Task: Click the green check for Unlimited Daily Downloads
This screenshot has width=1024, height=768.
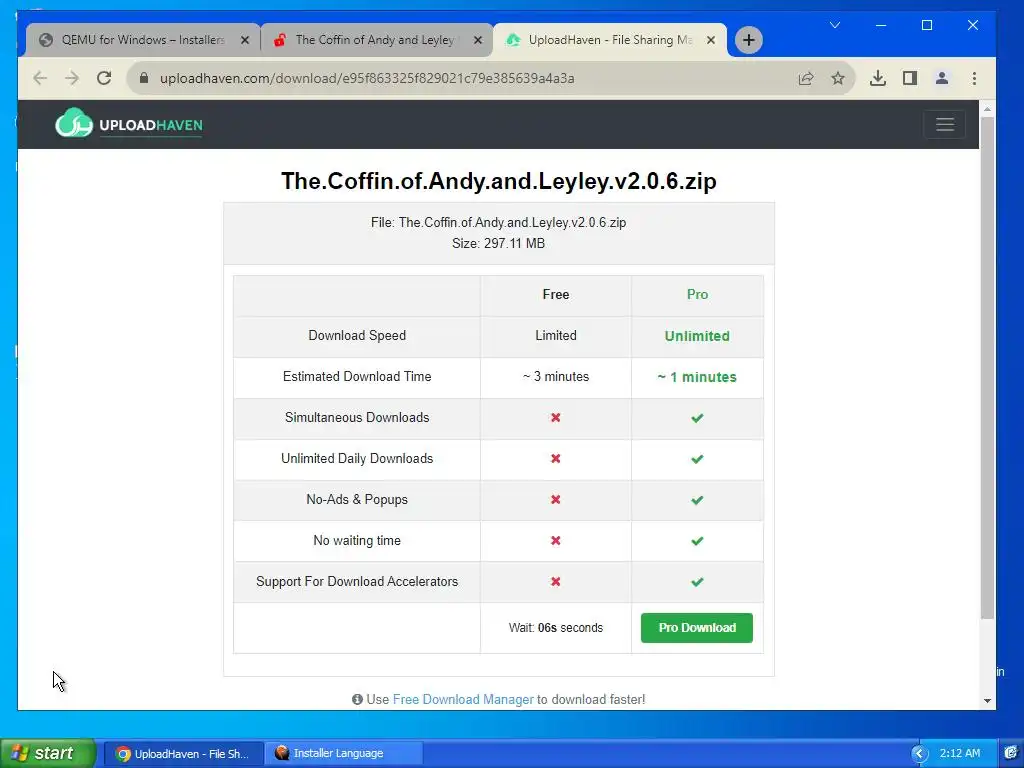Action: [697, 459]
